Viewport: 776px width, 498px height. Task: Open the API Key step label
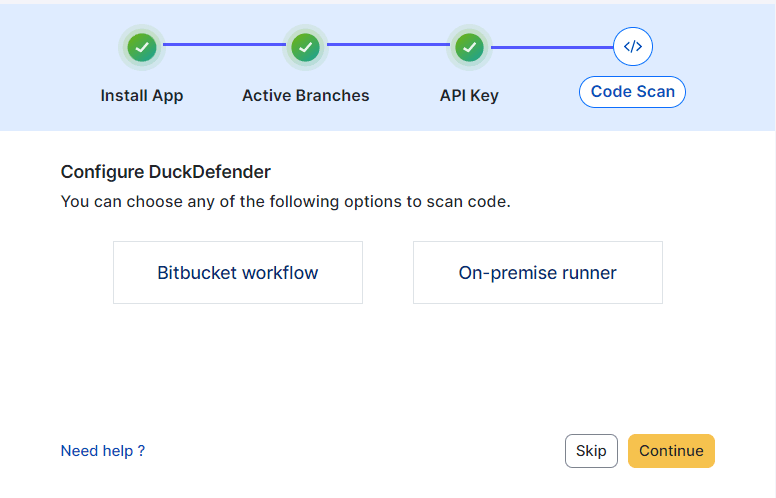(x=469, y=96)
